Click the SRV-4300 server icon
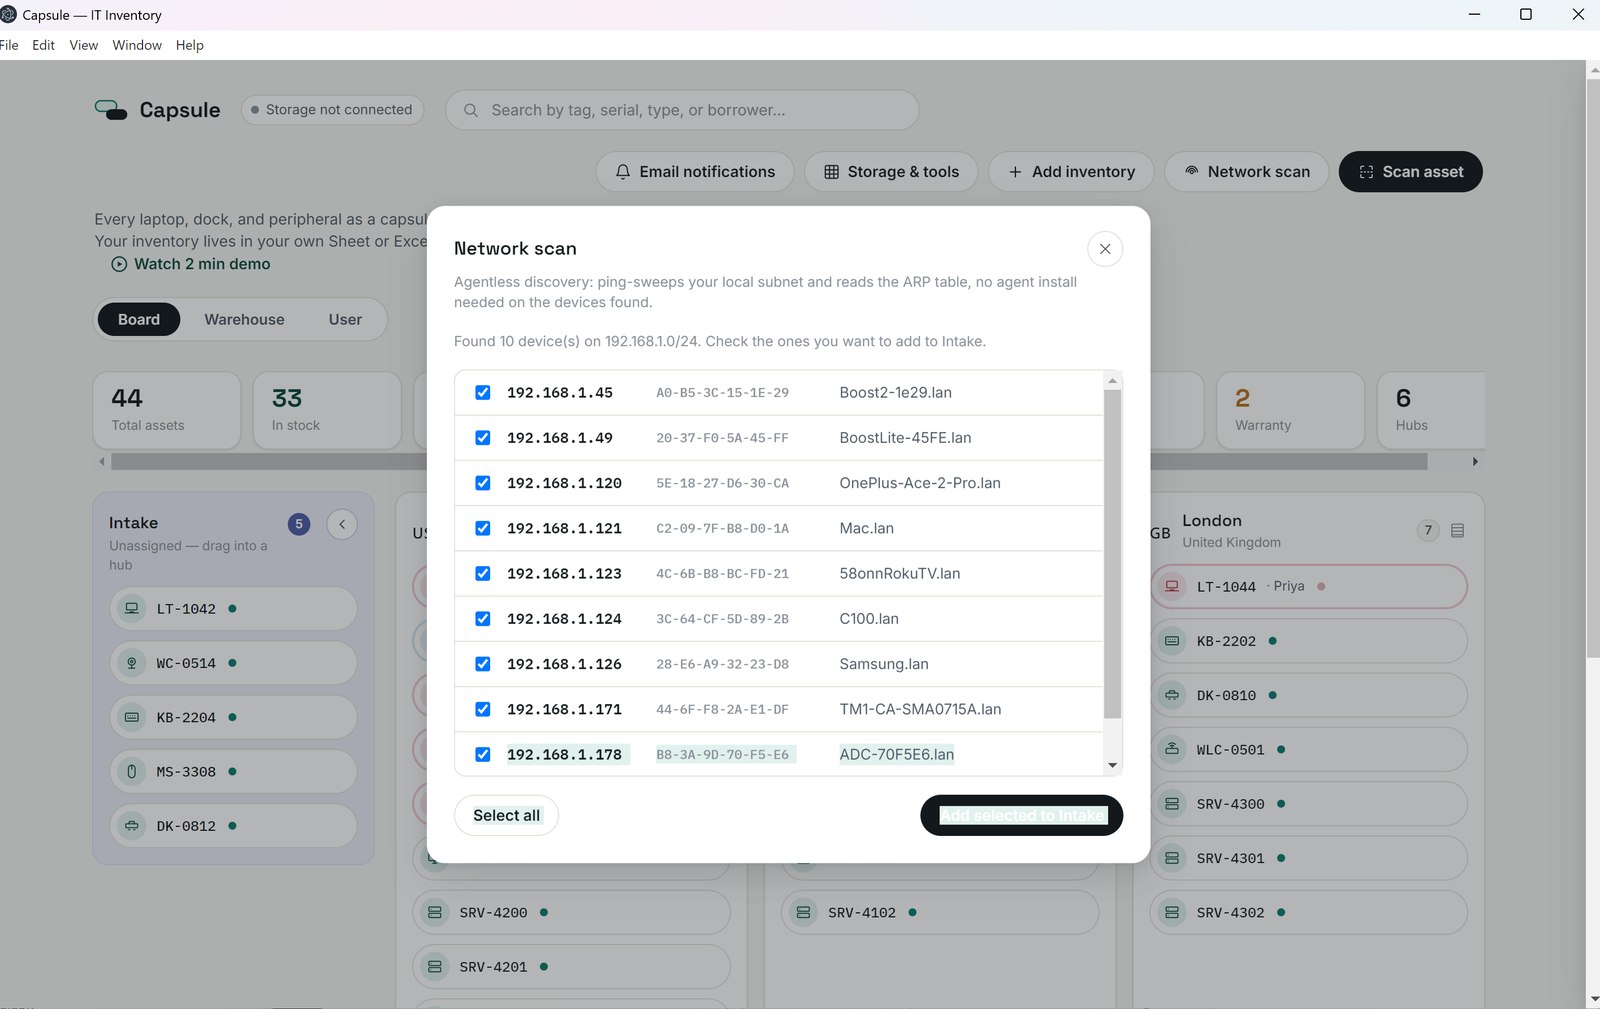This screenshot has height=1009, width=1600. 1172,804
